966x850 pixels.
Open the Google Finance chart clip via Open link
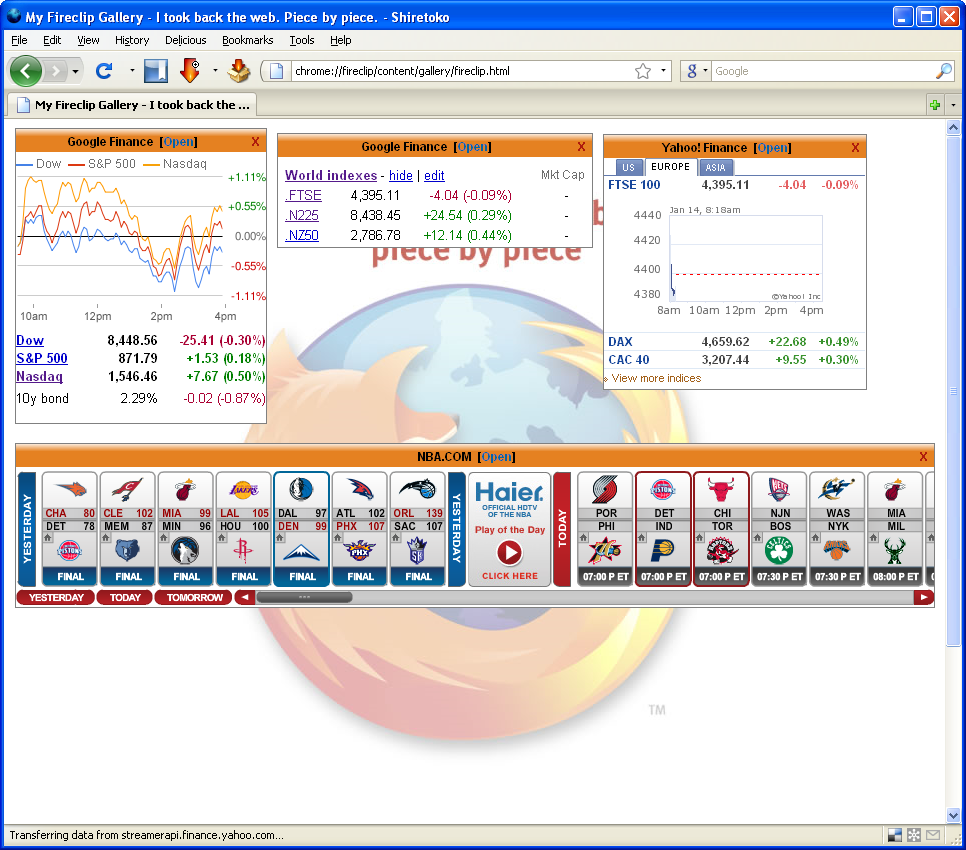(179, 142)
